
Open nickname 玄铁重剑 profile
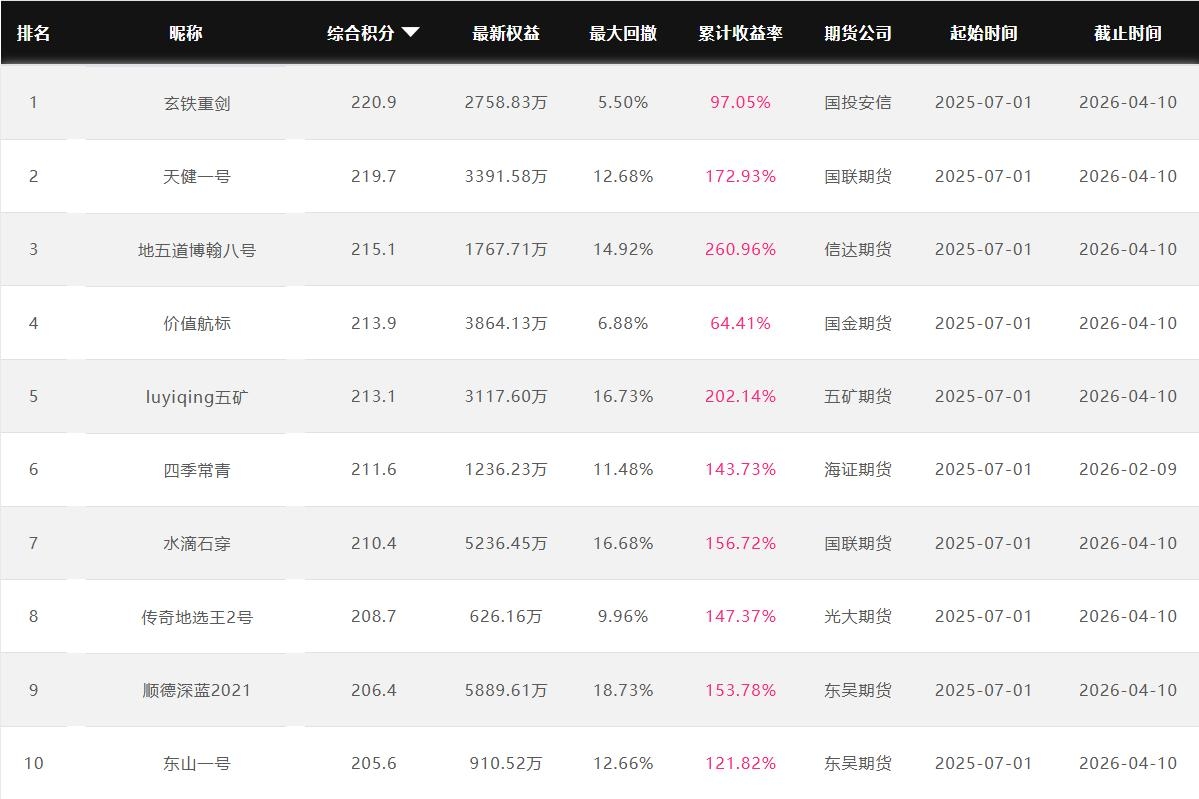pyautogui.click(x=197, y=103)
